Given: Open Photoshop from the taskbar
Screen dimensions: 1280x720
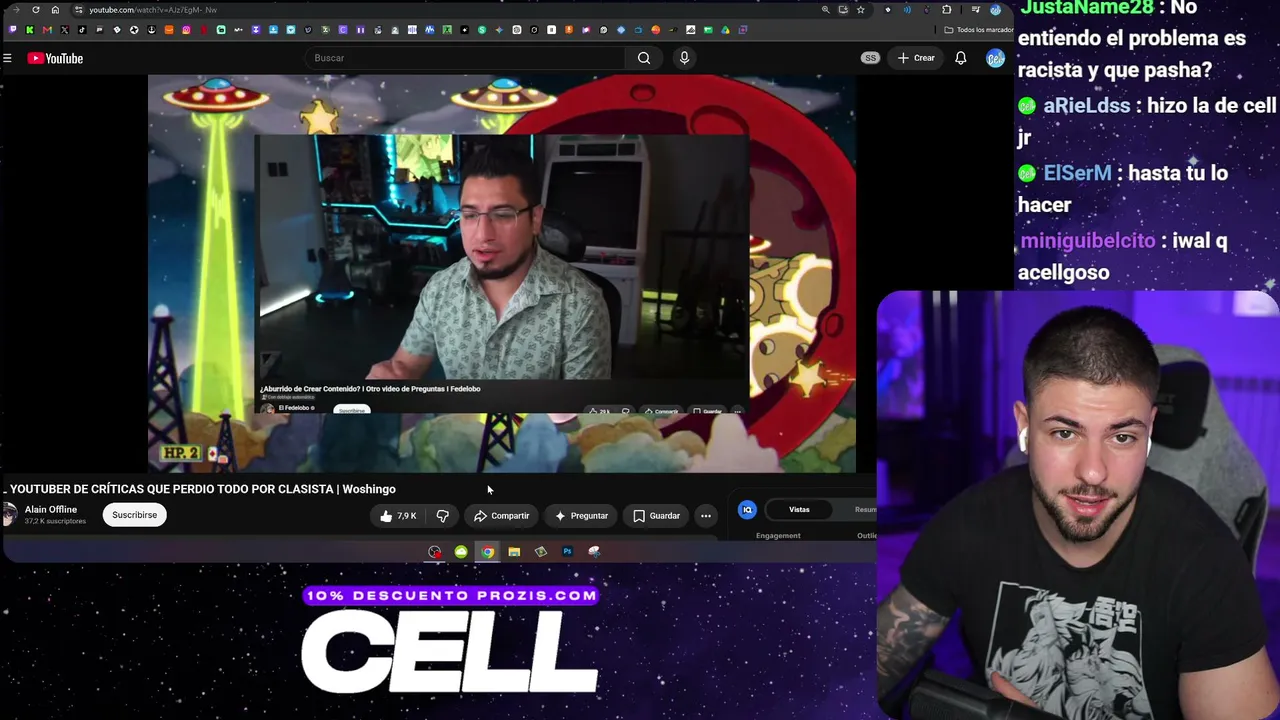Looking at the screenshot, I should (x=567, y=552).
